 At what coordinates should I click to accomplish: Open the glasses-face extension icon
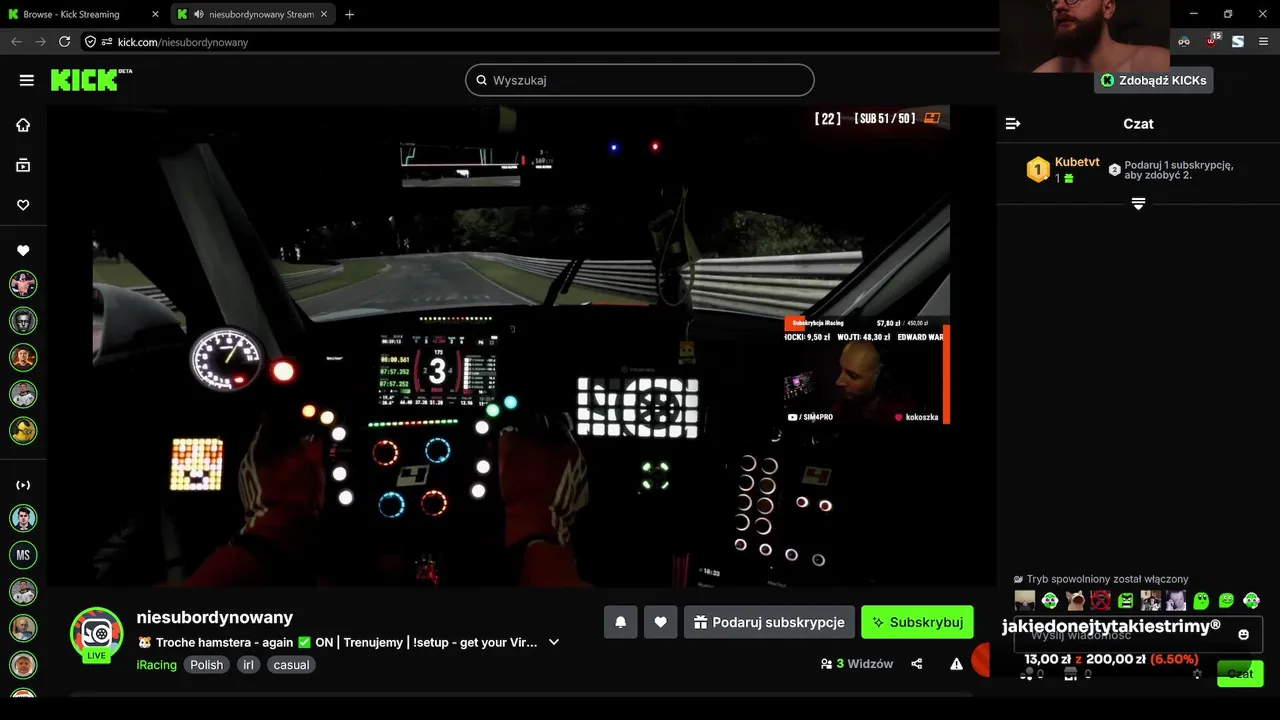coord(1184,41)
